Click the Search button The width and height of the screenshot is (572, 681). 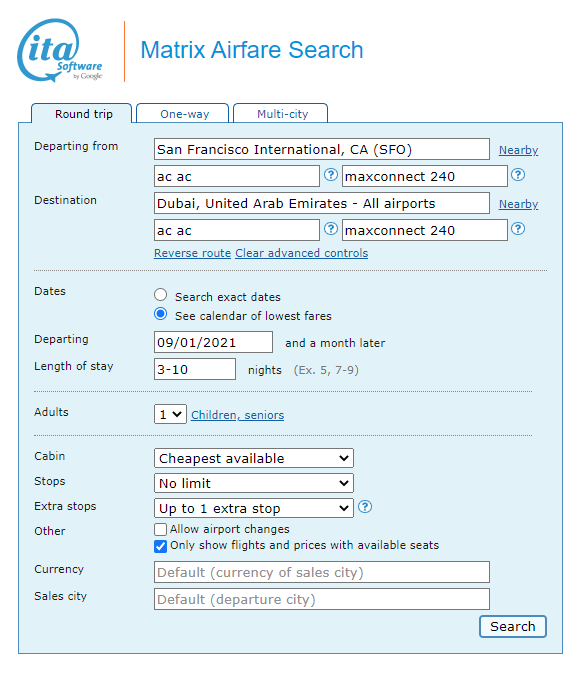512,626
